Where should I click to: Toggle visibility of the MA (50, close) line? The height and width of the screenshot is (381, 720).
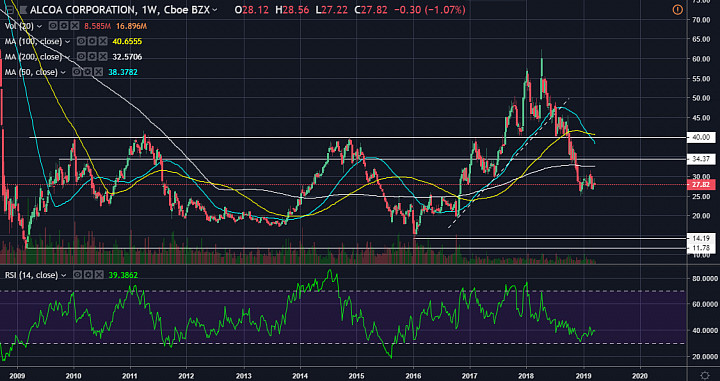[x=77, y=72]
